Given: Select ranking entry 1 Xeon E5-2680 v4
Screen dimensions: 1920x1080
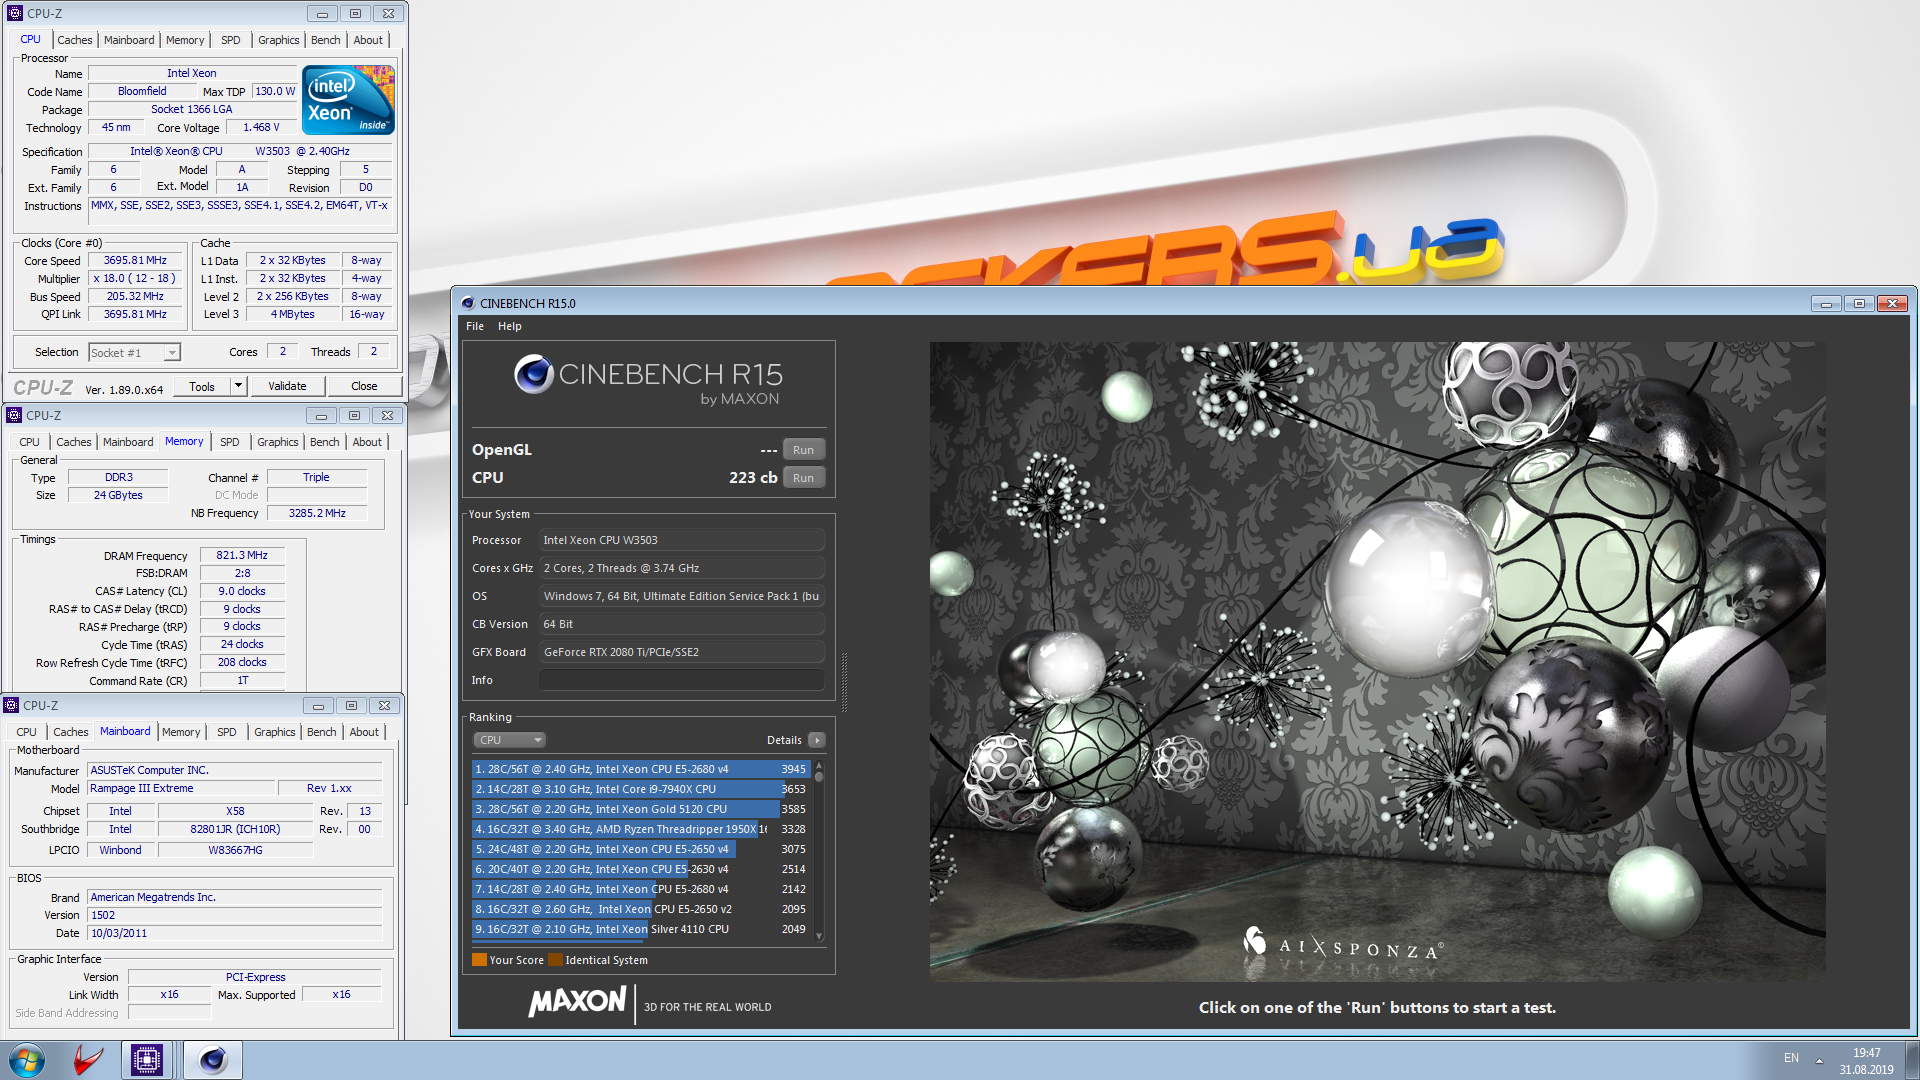Looking at the screenshot, I should pyautogui.click(x=640, y=769).
